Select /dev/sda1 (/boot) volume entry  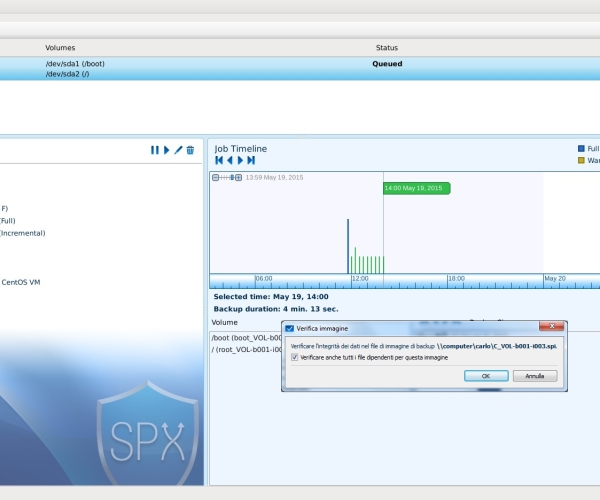pyautogui.click(x=75, y=64)
